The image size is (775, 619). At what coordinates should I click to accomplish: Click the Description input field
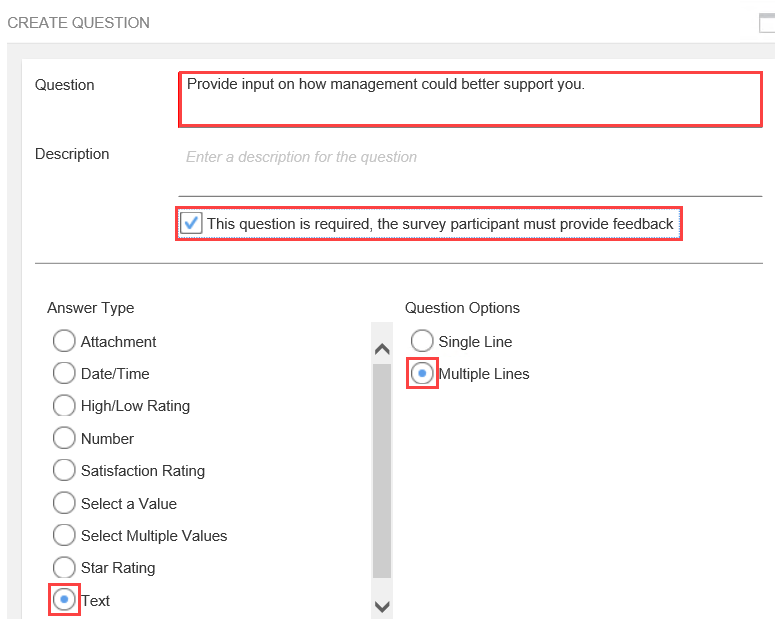tap(470, 170)
